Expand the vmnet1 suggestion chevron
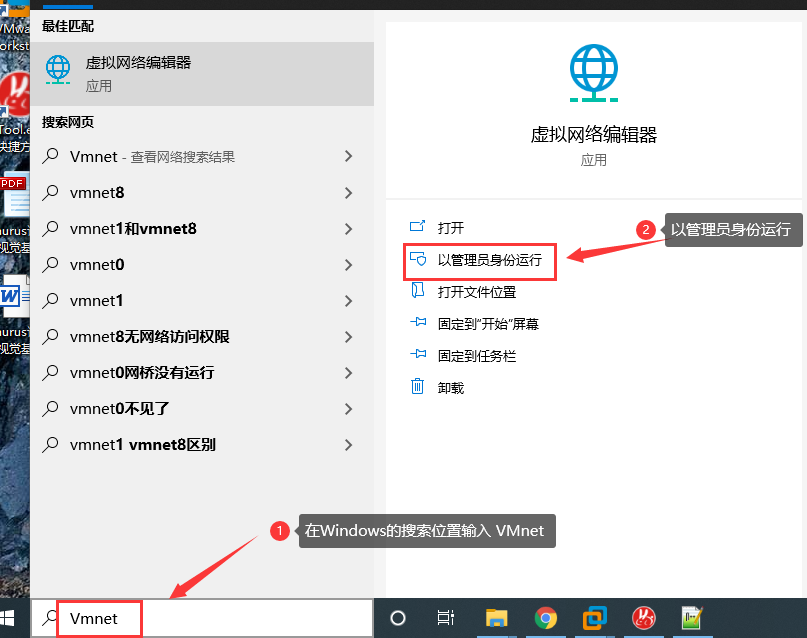Viewport: 807px width, 638px height. pos(348,301)
